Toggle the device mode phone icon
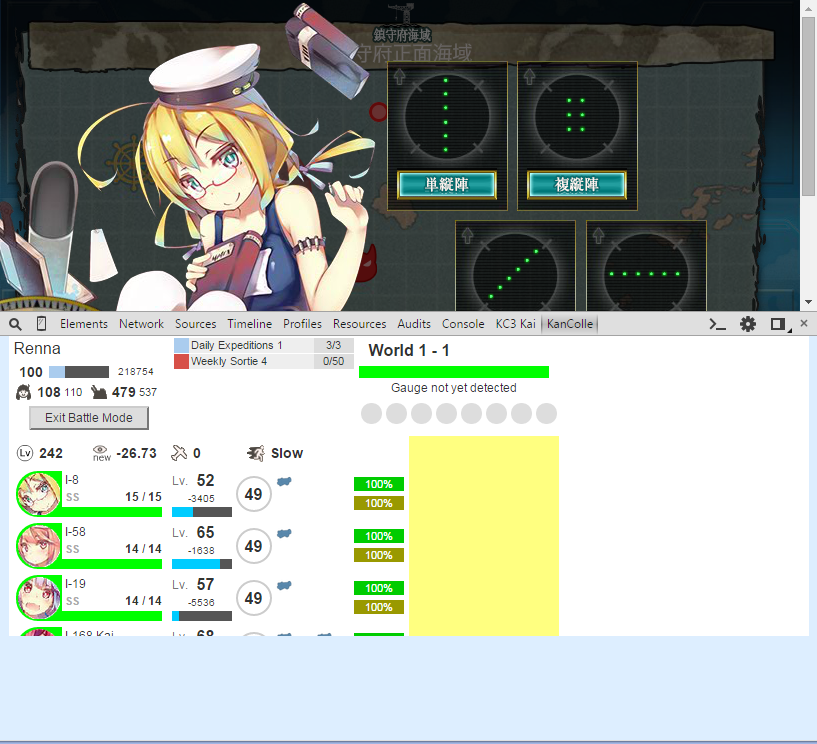 tap(41, 324)
